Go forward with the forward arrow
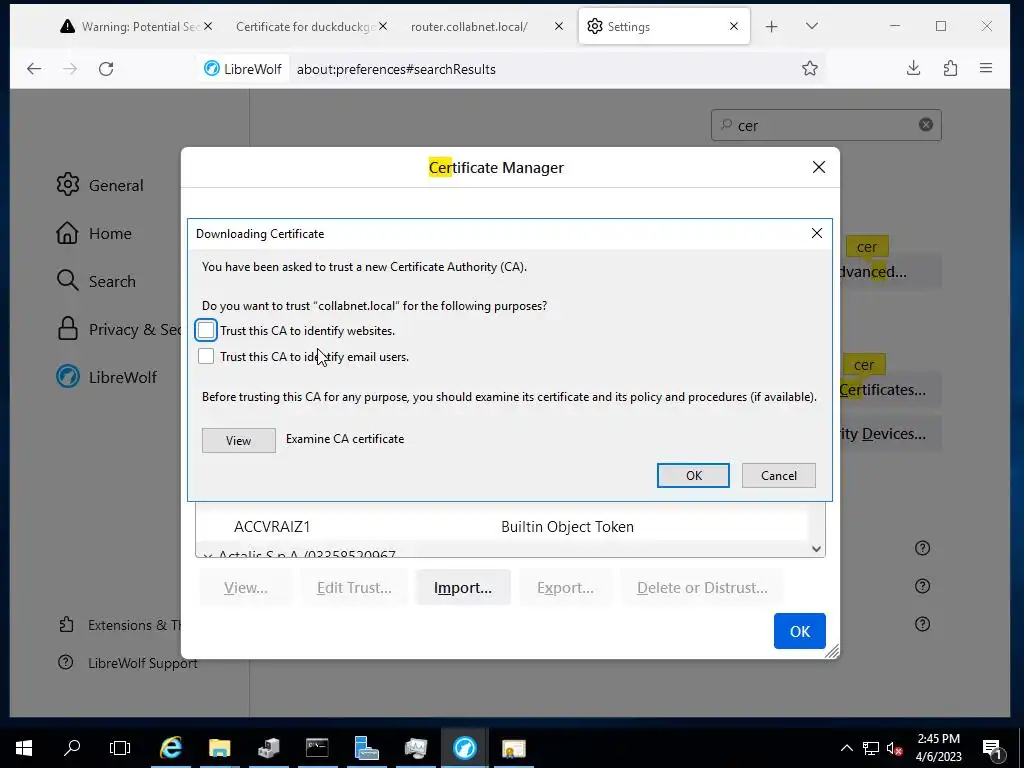 [70, 69]
